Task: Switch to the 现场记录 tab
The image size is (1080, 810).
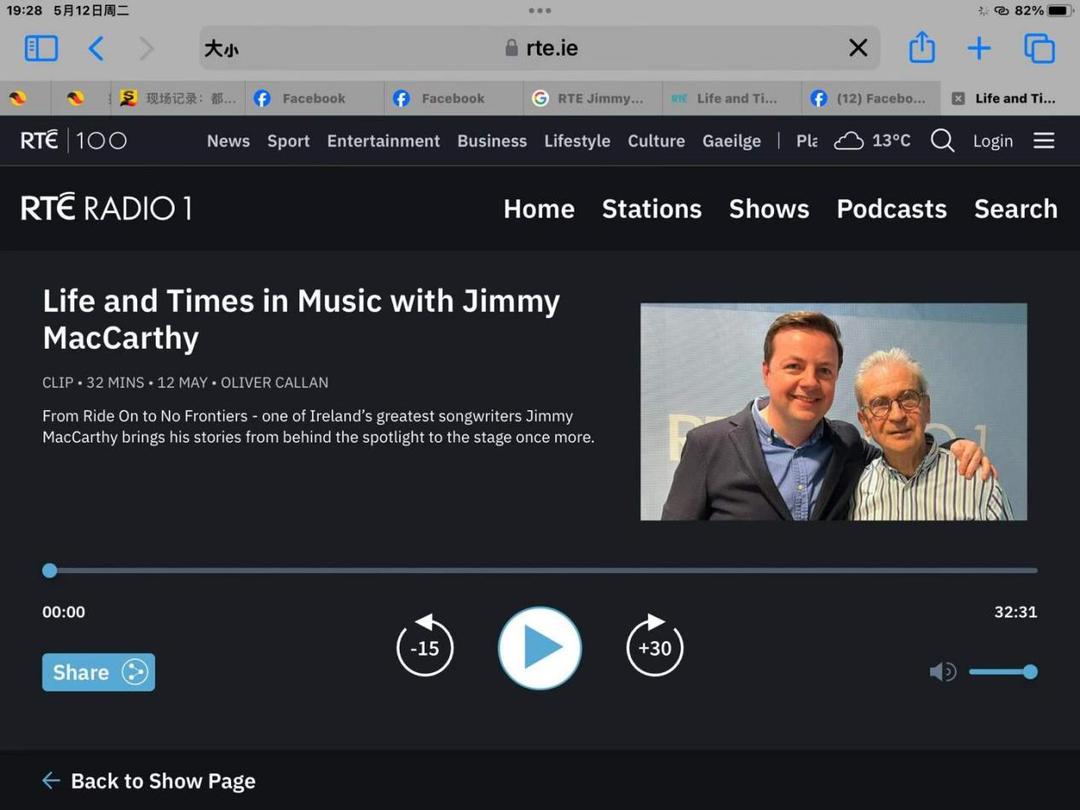Action: (x=178, y=98)
